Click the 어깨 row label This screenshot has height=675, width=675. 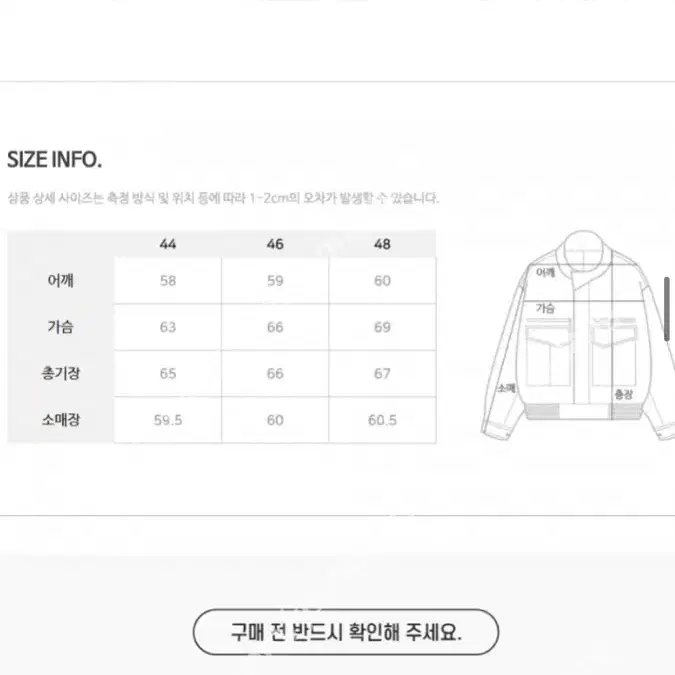(60, 281)
